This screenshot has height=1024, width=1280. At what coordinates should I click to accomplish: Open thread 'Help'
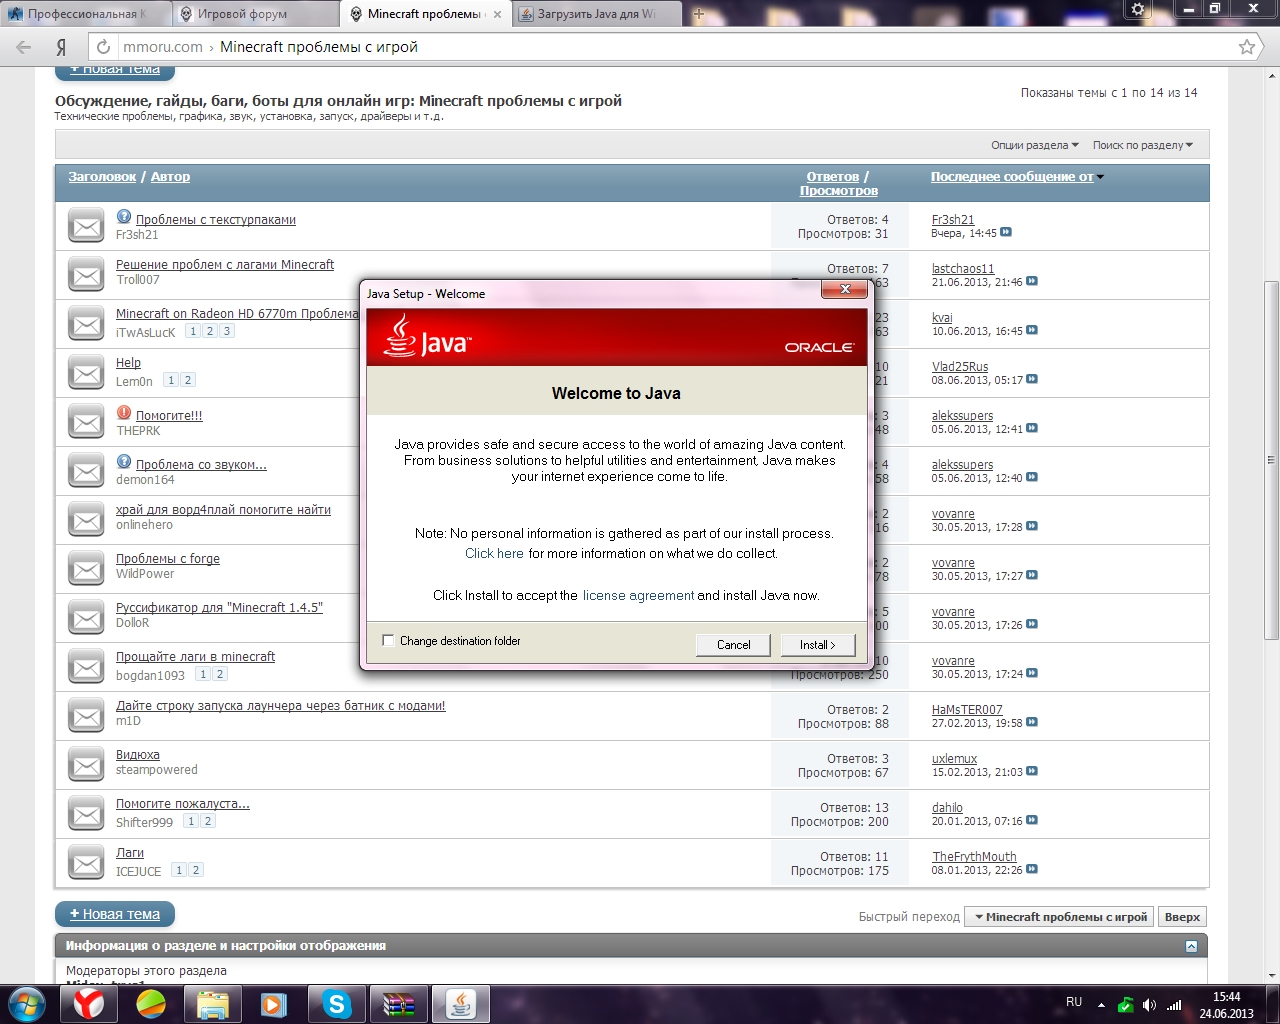[128, 362]
